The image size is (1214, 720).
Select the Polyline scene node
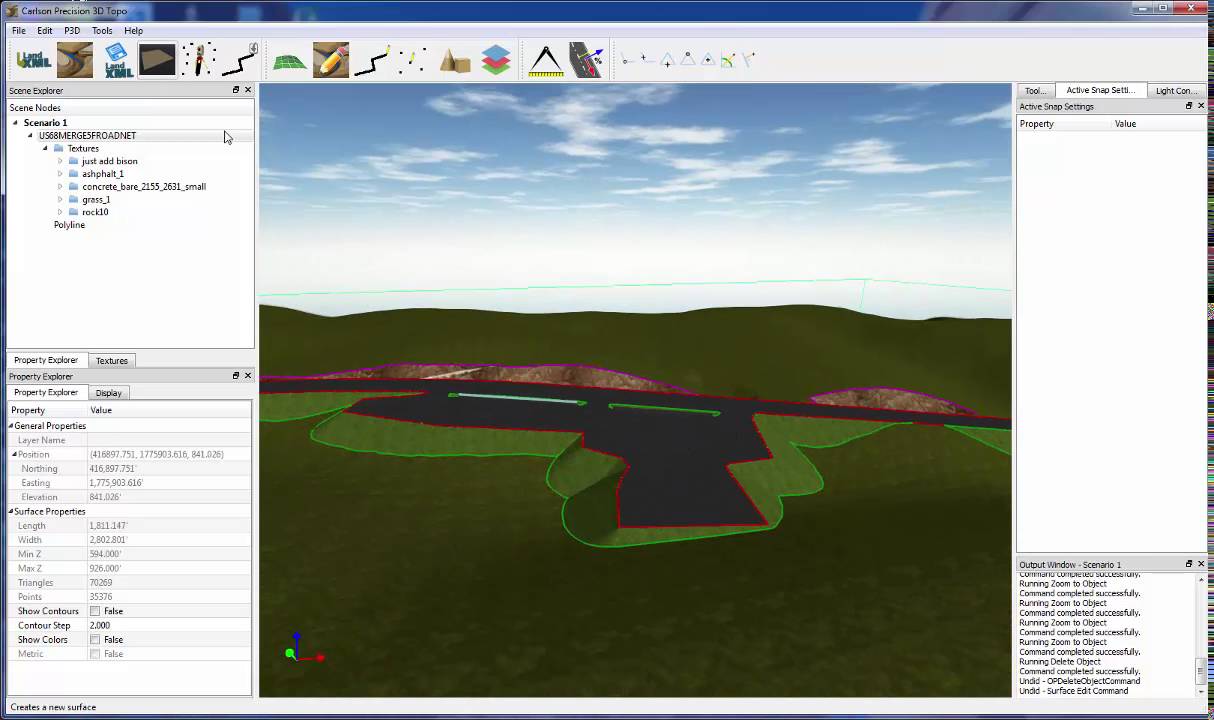[x=69, y=225]
